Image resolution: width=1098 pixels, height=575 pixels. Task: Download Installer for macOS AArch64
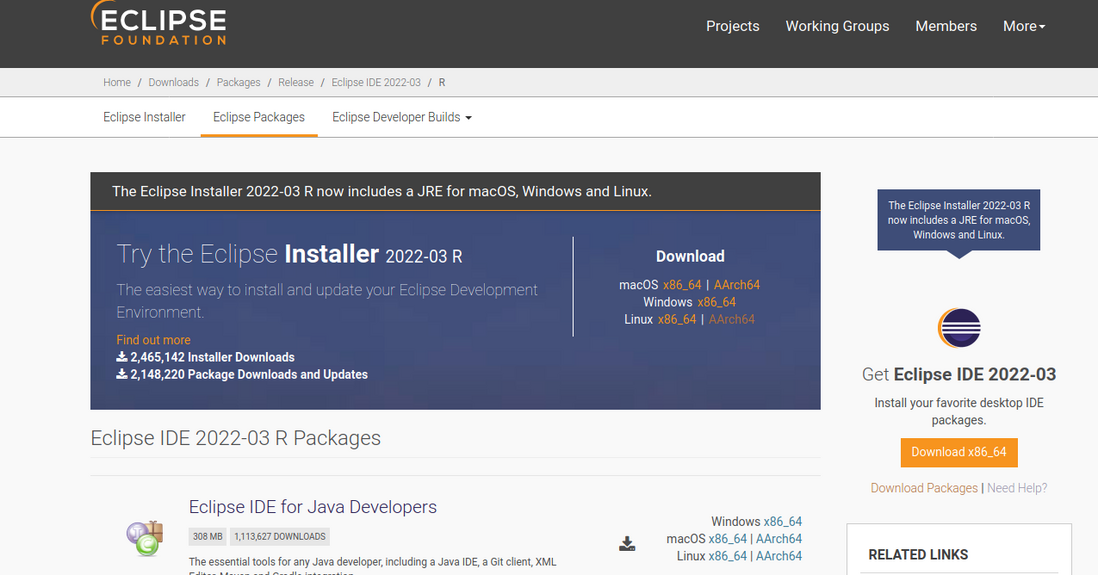[x=736, y=285]
